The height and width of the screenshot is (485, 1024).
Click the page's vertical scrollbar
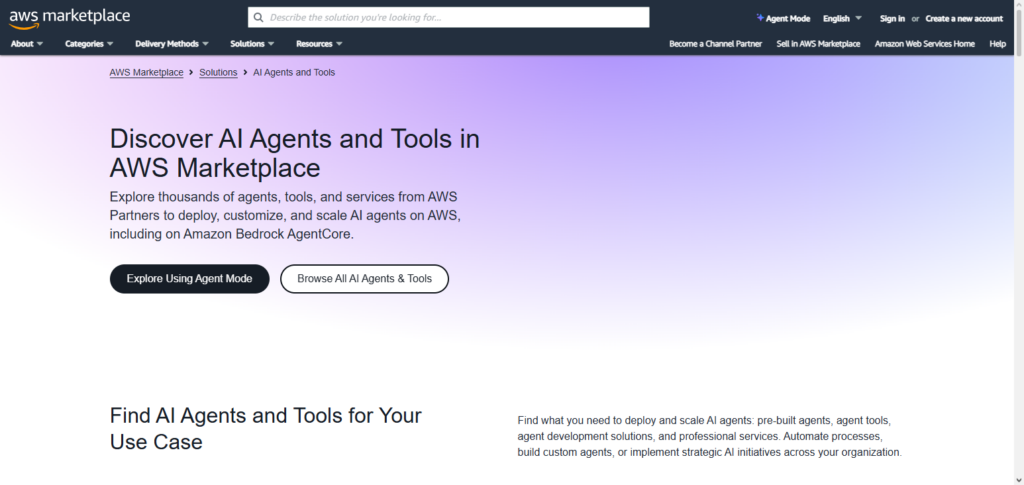(1019, 242)
